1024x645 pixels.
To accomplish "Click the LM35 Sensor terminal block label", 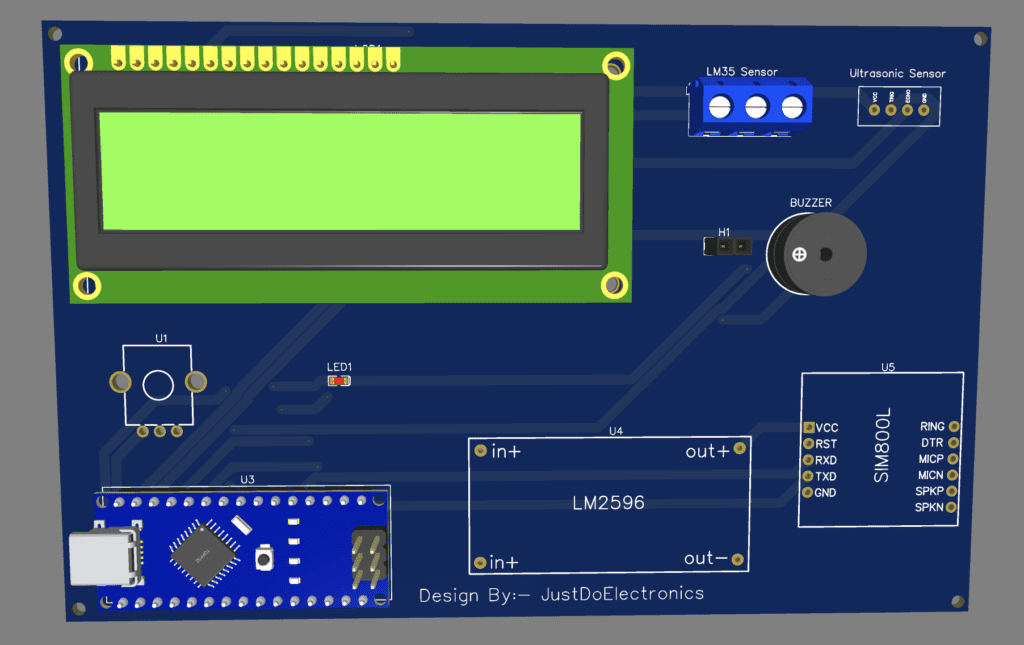I will coord(742,71).
